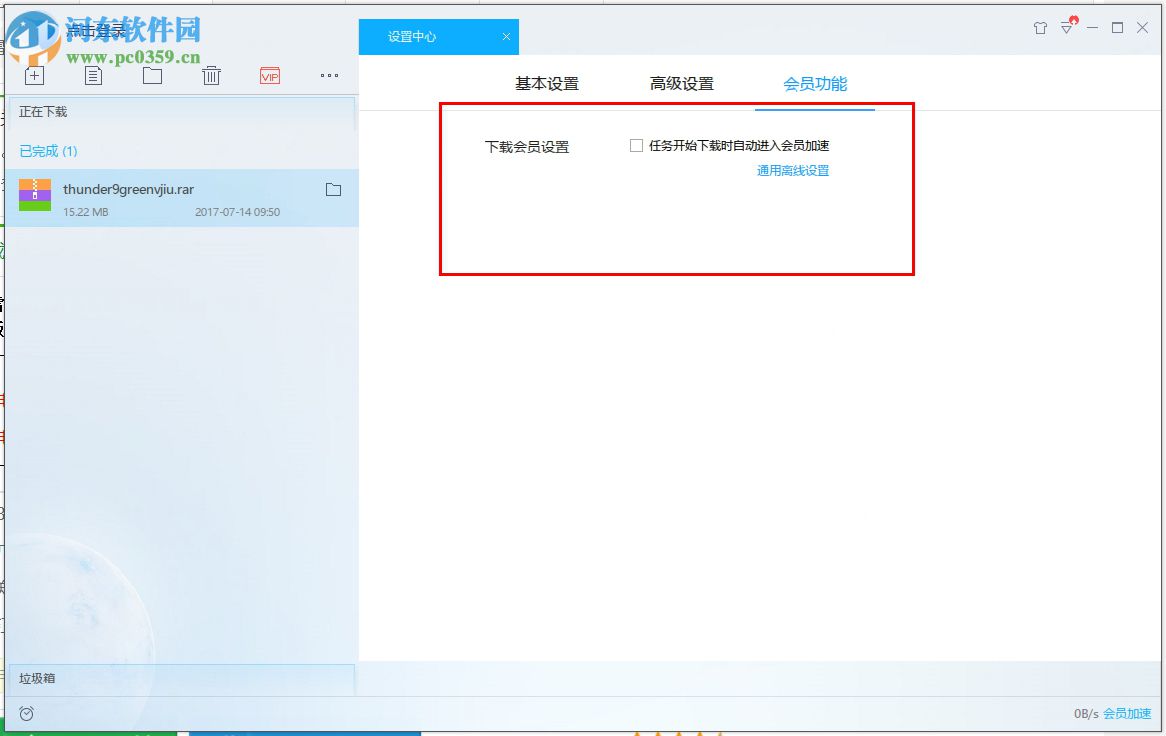Image resolution: width=1166 pixels, height=736 pixels.
Task: Open VIP membership features
Action: point(269,75)
